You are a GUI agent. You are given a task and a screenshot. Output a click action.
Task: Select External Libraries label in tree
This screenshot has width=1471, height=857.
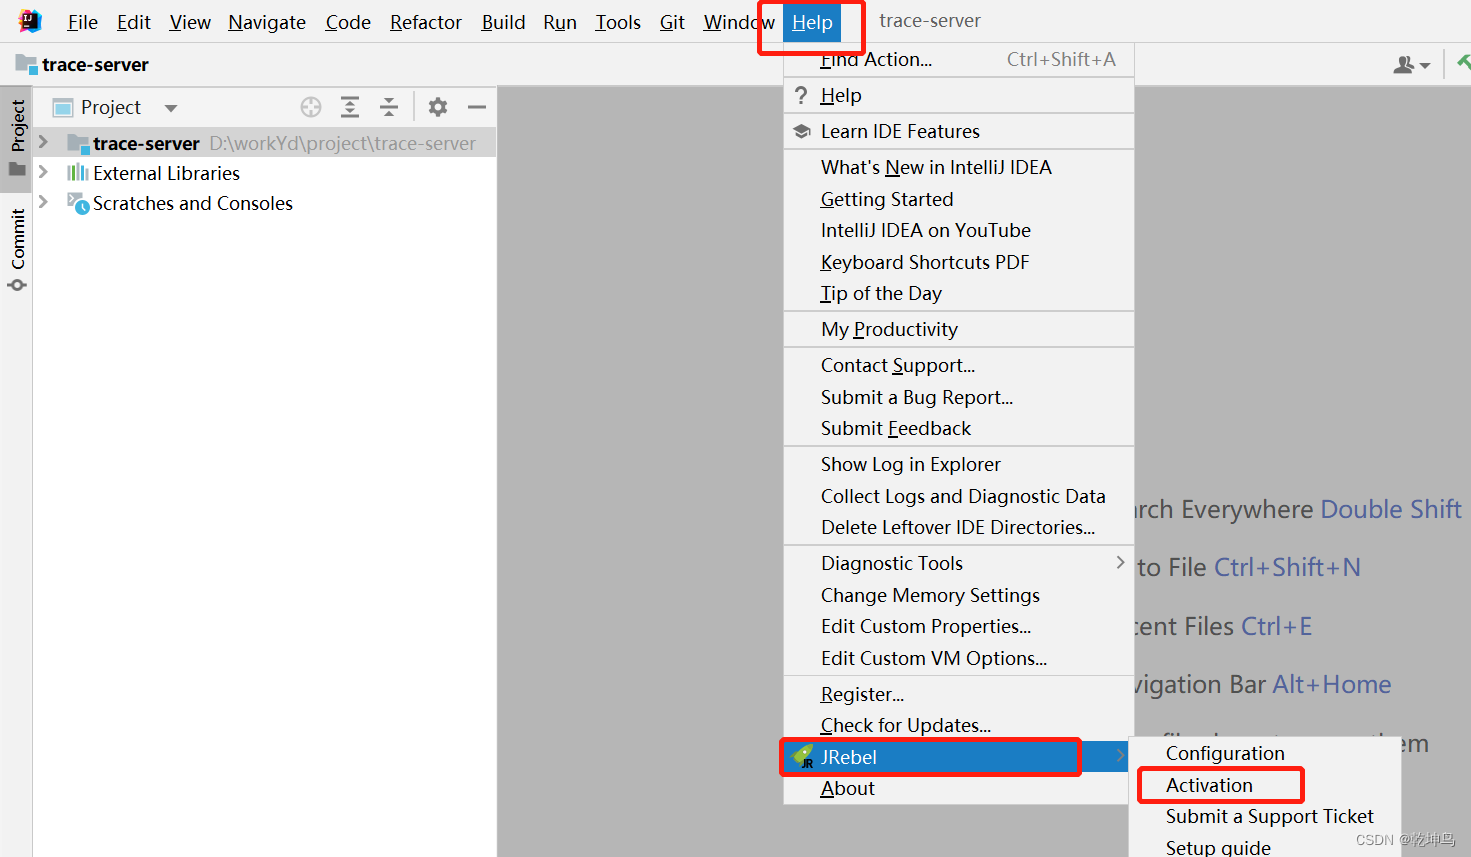pyautogui.click(x=166, y=173)
